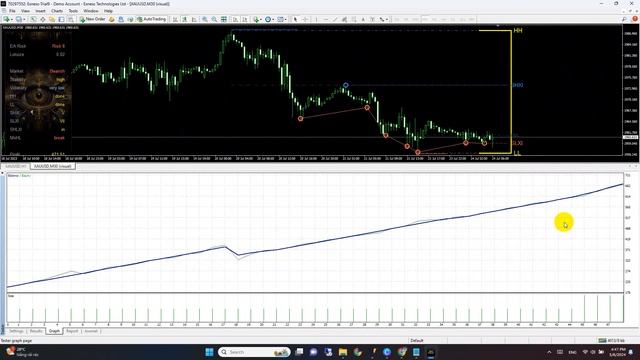This screenshot has width=640, height=360.
Task: Open the Windows Start menu
Action: coord(209,352)
